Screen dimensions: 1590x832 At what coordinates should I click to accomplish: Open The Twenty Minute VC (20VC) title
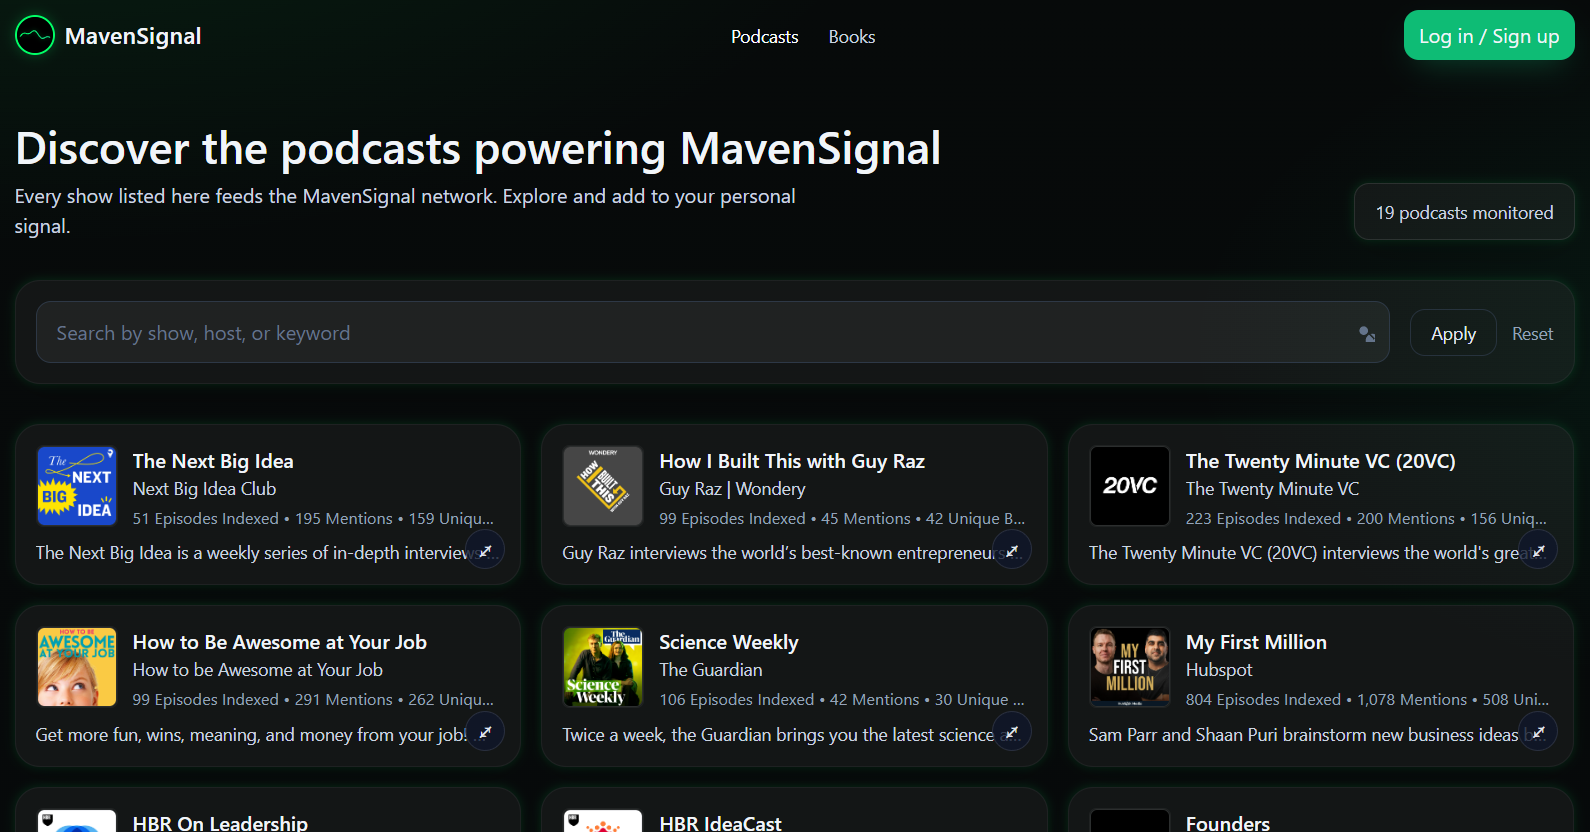[x=1320, y=461]
